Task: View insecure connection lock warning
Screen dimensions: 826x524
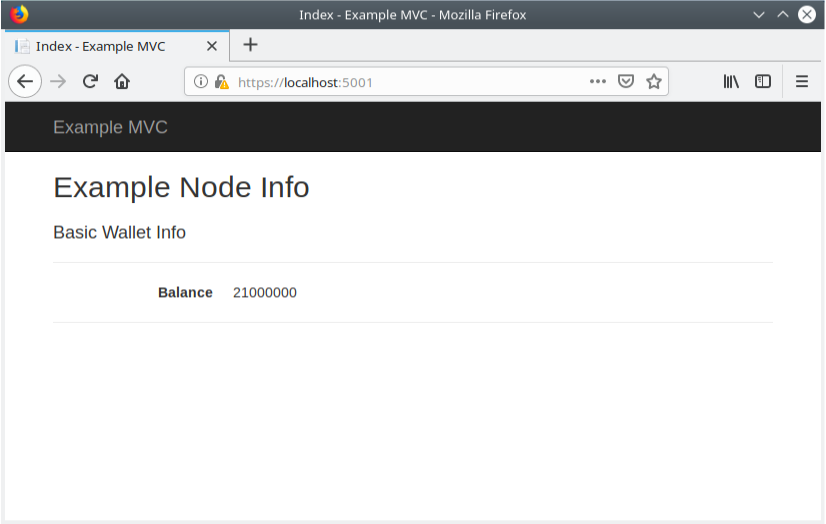Action: (x=221, y=82)
